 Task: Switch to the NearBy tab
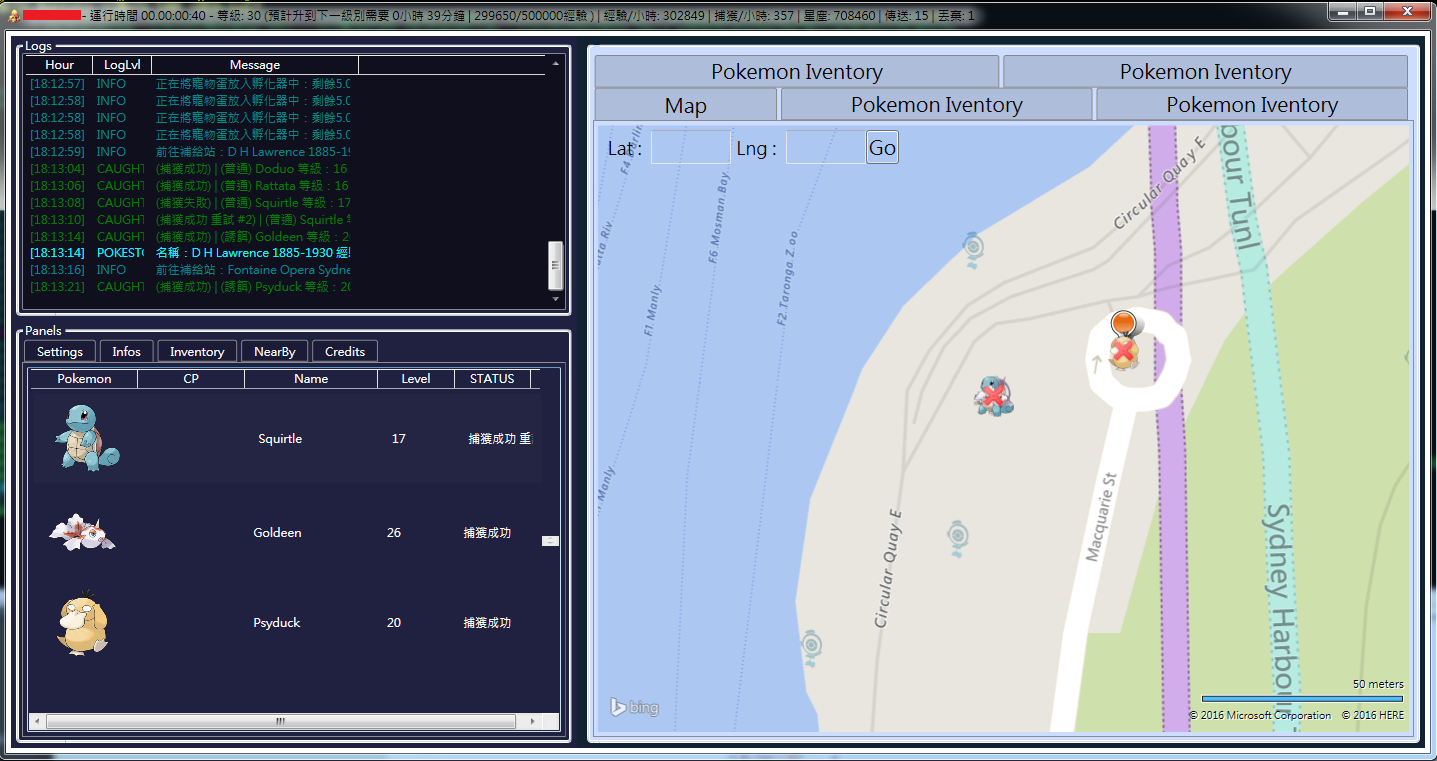(x=274, y=351)
